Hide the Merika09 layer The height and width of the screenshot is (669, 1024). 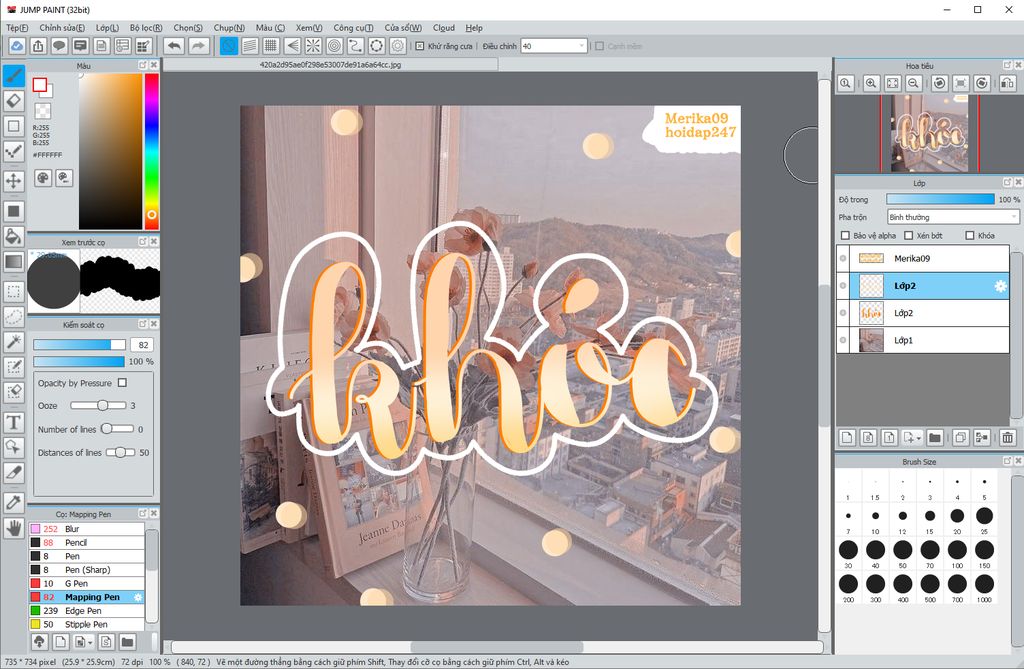(843, 259)
